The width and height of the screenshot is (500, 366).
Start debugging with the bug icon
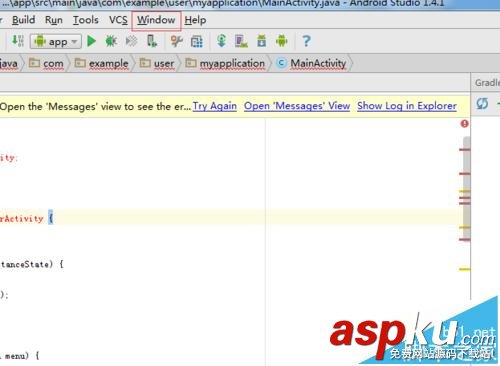111,41
